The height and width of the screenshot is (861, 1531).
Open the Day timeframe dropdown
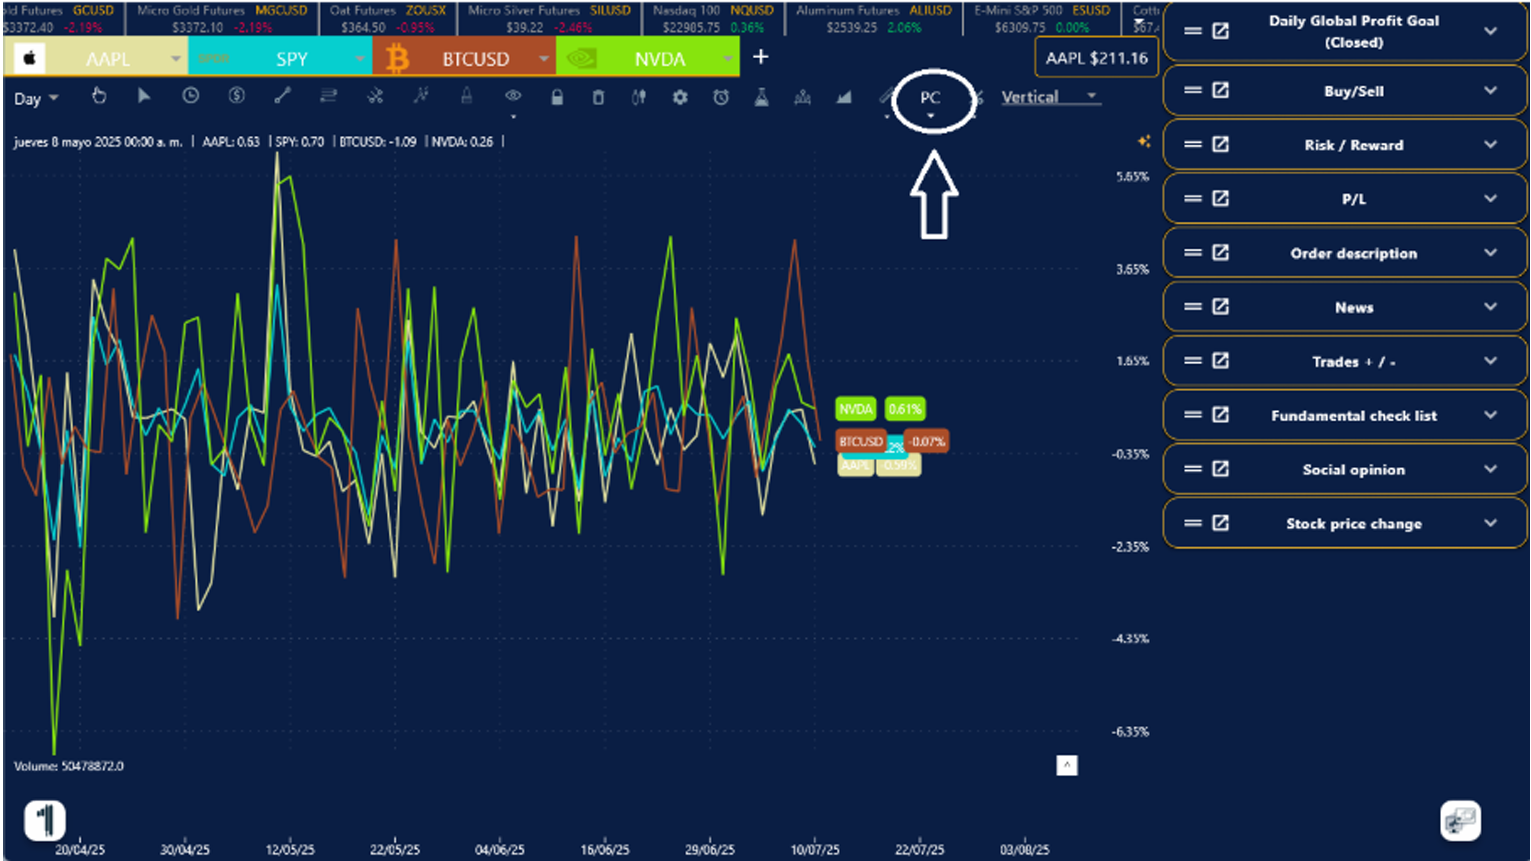[36, 98]
